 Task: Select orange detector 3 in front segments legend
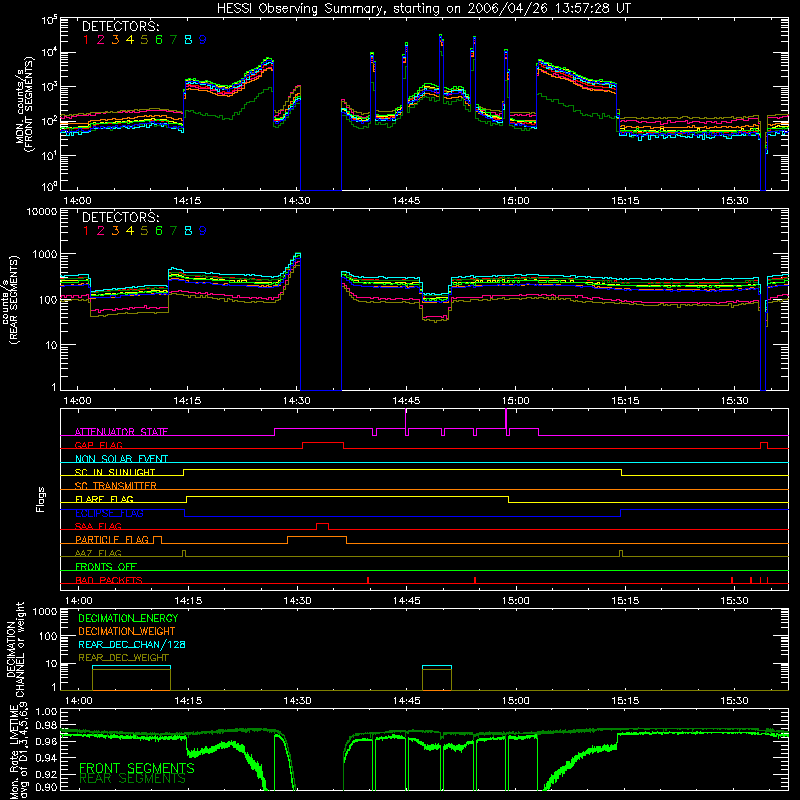pos(115,40)
